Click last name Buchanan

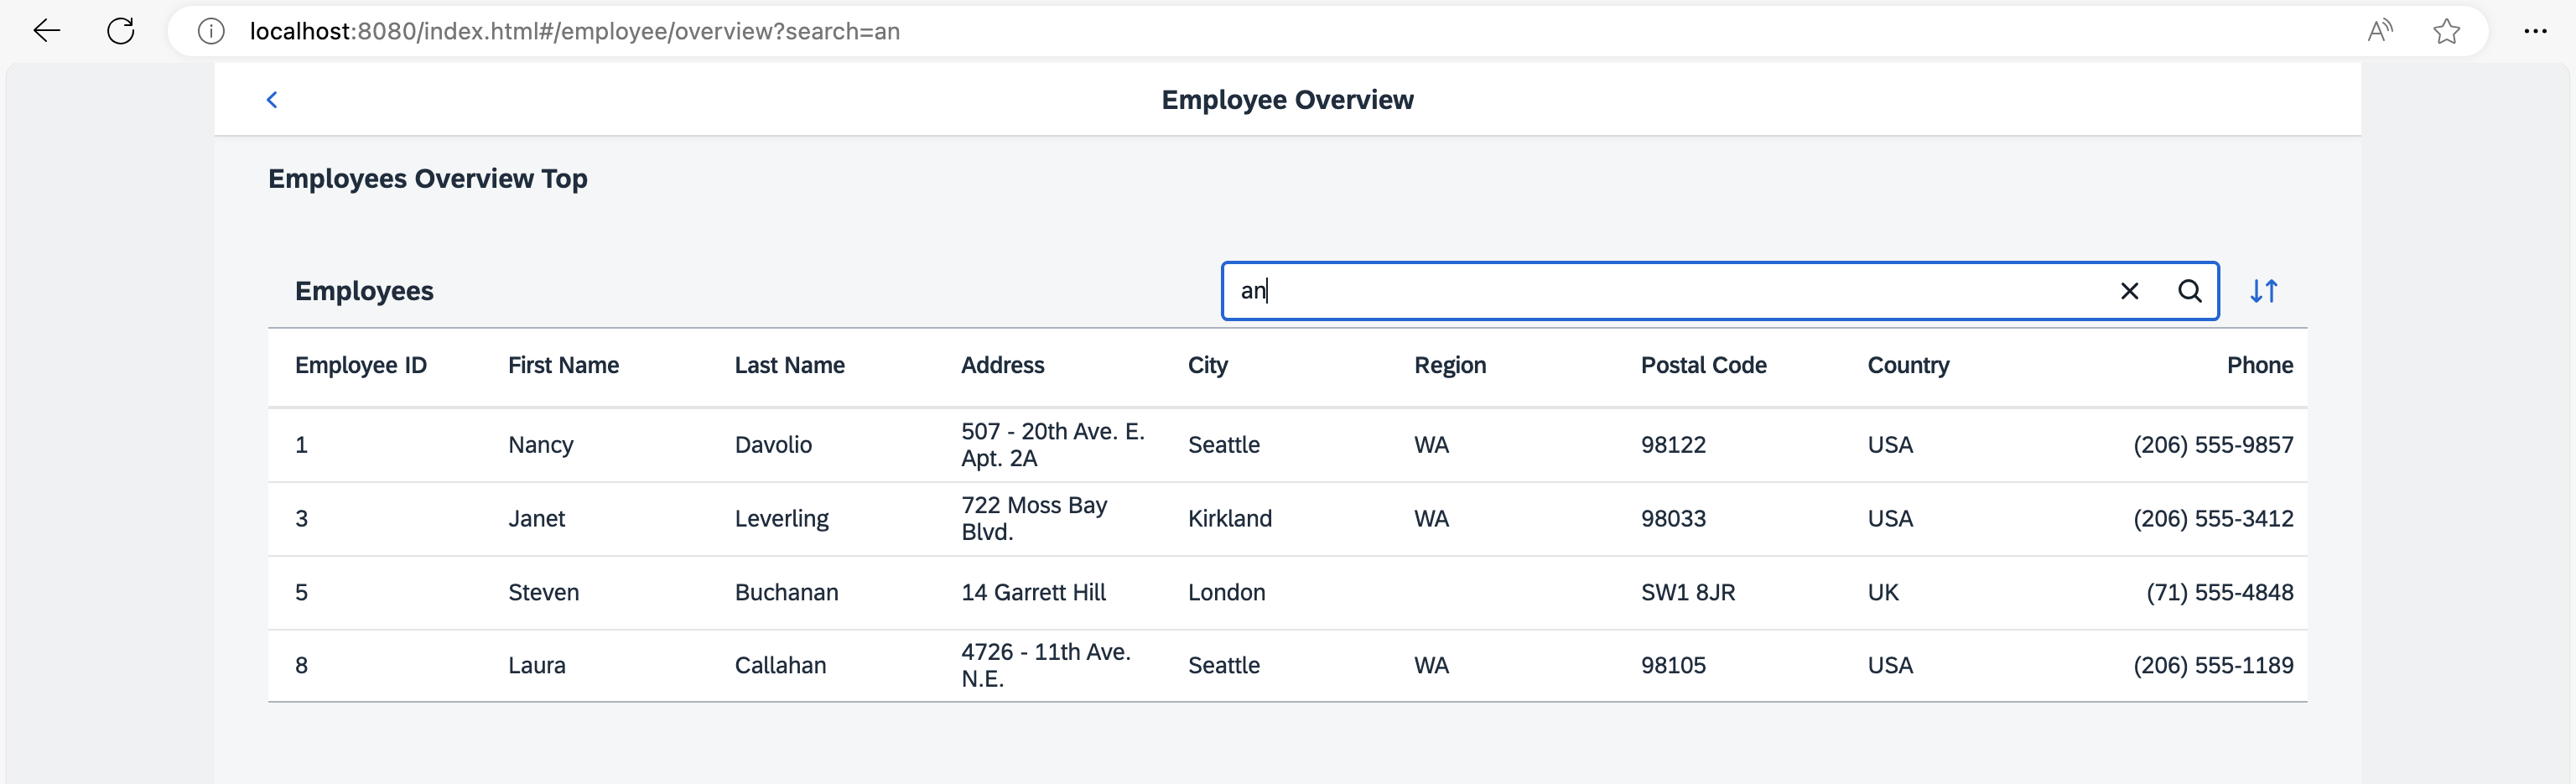coord(787,592)
